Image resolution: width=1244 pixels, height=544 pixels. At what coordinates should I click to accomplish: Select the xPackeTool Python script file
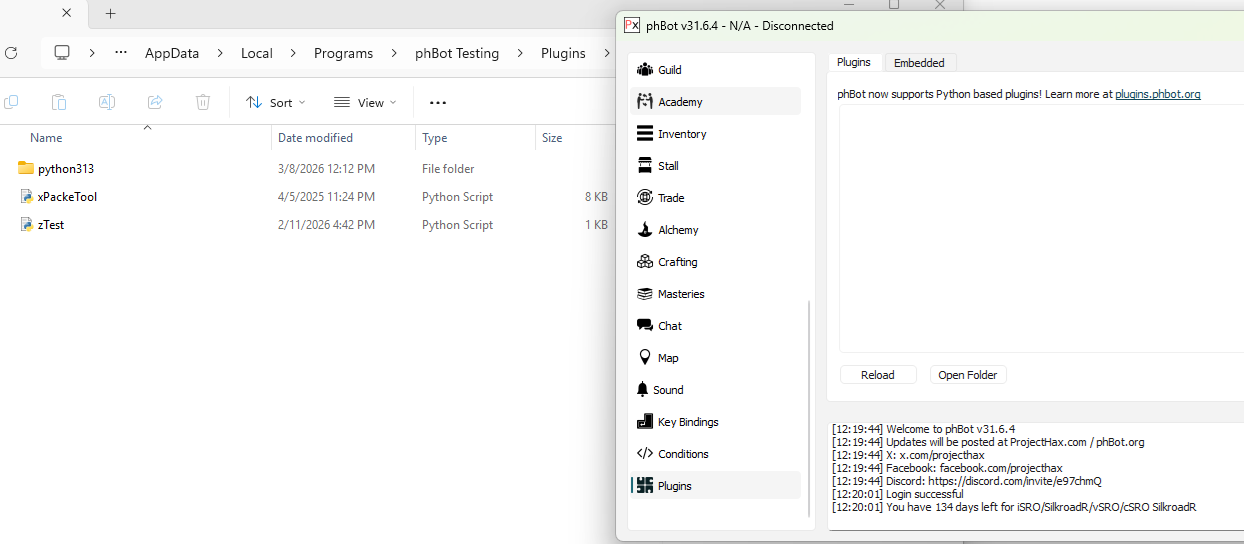(67, 197)
